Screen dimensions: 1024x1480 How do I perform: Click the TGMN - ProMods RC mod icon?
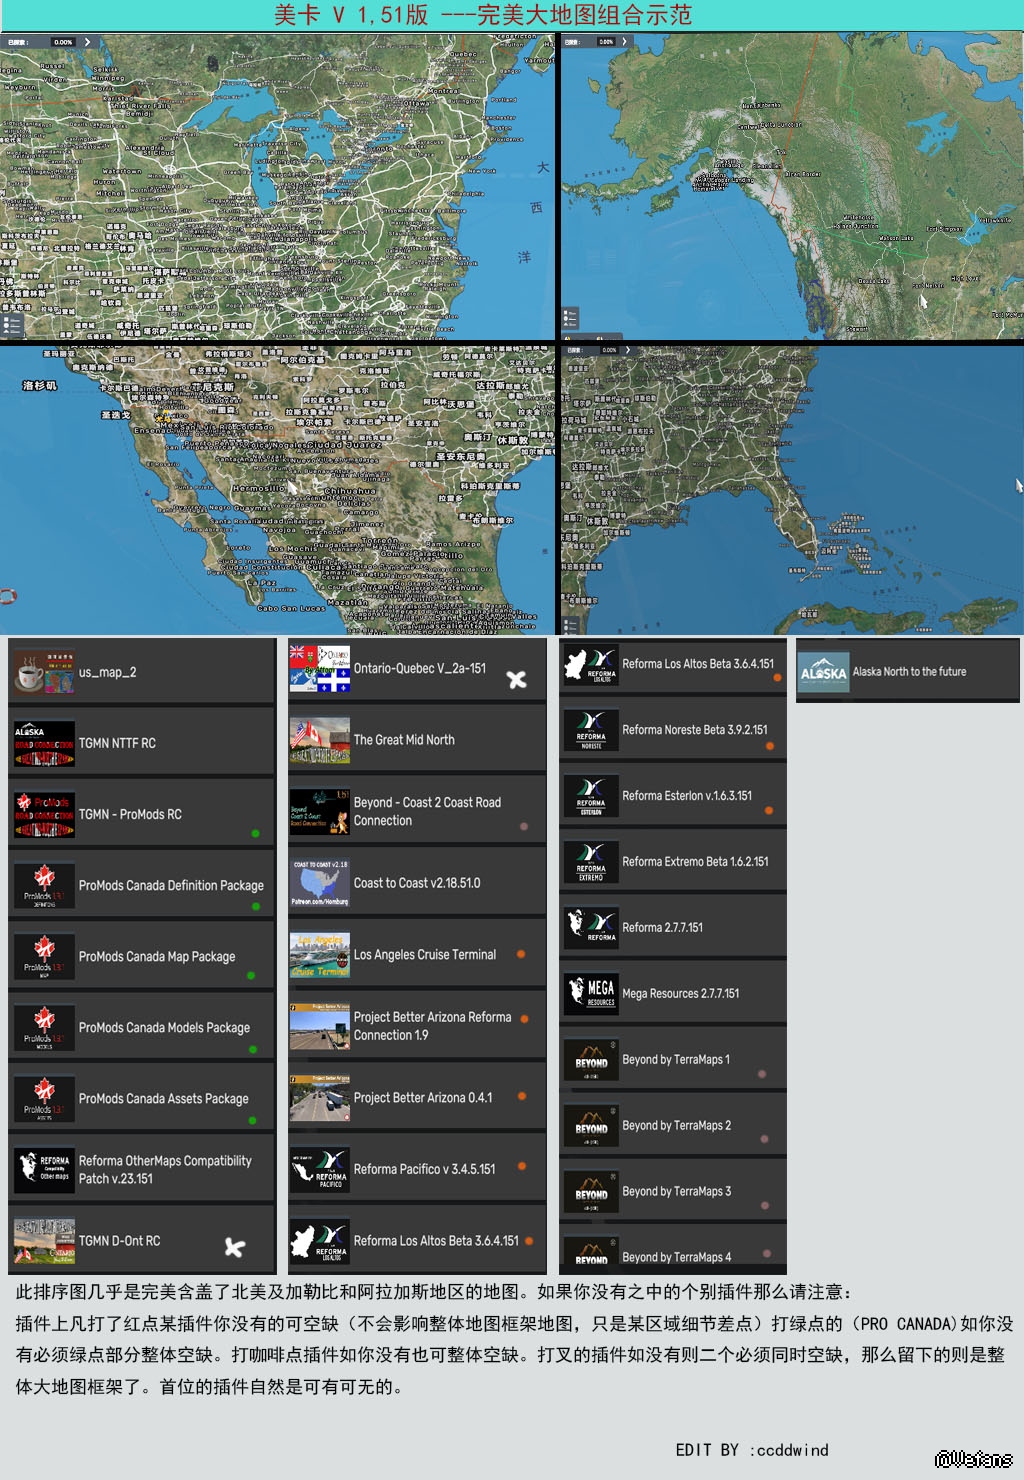pyautogui.click(x=44, y=815)
